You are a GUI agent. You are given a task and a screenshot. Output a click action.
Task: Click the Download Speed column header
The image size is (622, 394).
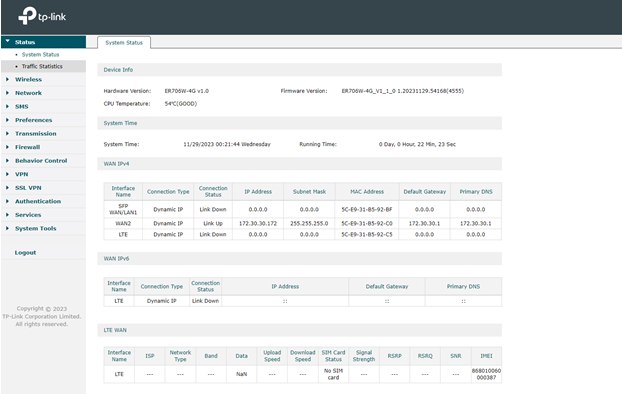point(303,356)
